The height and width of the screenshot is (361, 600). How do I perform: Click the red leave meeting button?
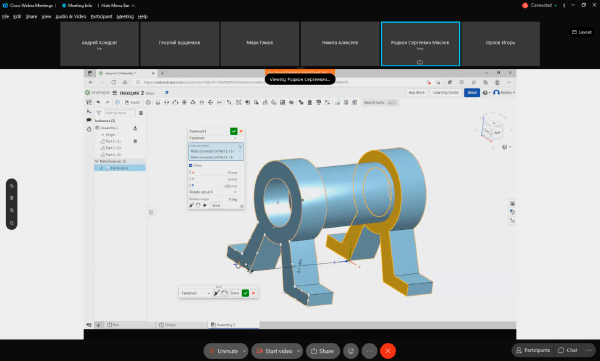[388, 351]
